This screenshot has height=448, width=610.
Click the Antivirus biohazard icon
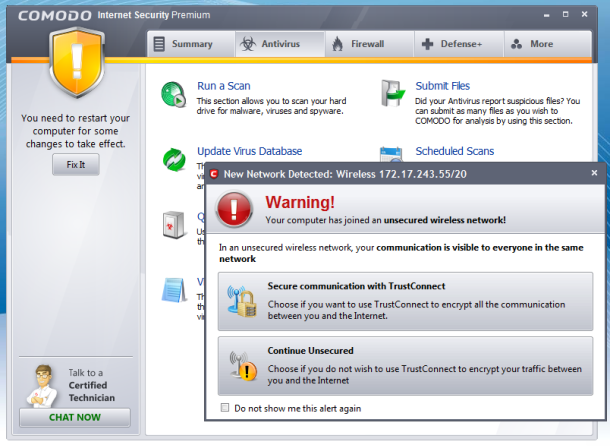coord(248,44)
